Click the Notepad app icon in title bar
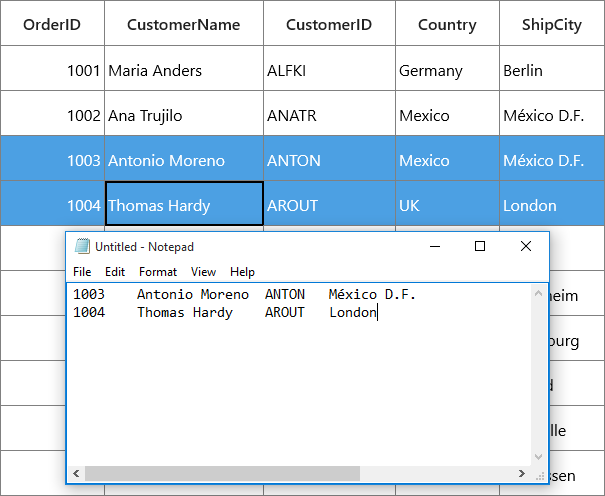605x496 pixels. pos(82,246)
